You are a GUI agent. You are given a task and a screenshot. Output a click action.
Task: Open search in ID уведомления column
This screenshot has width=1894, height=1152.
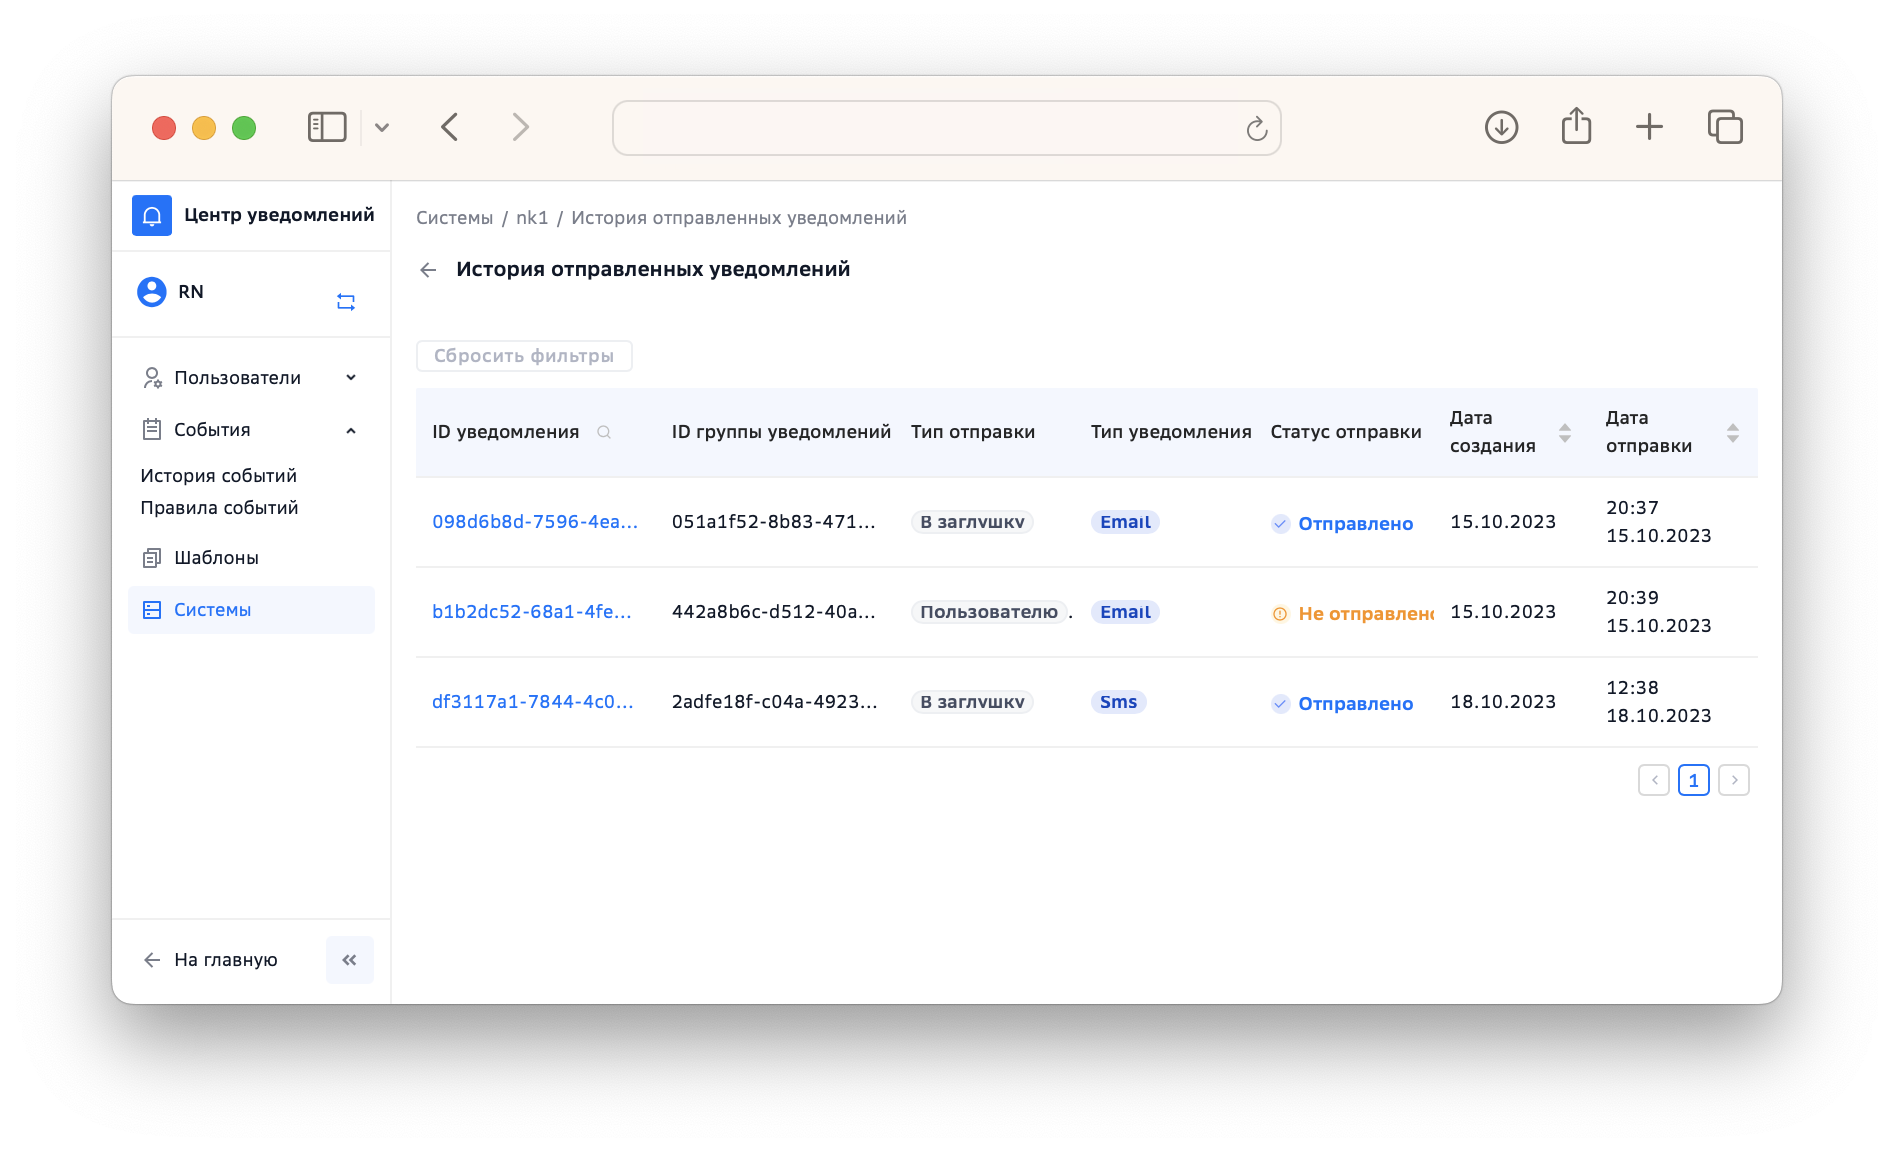[604, 432]
